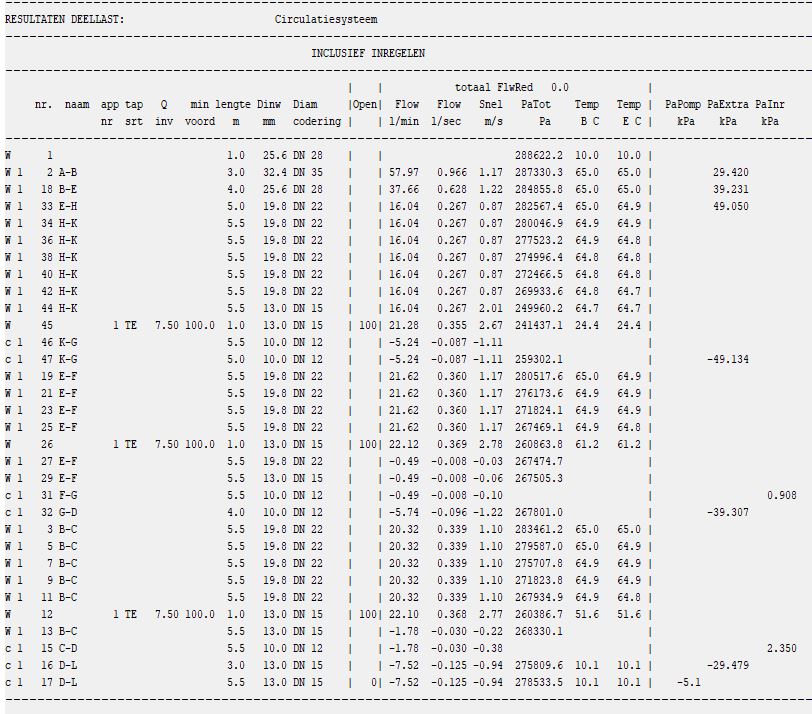Click the PaTot value 283461.2
This screenshot has width=812, height=714.
click(x=539, y=529)
